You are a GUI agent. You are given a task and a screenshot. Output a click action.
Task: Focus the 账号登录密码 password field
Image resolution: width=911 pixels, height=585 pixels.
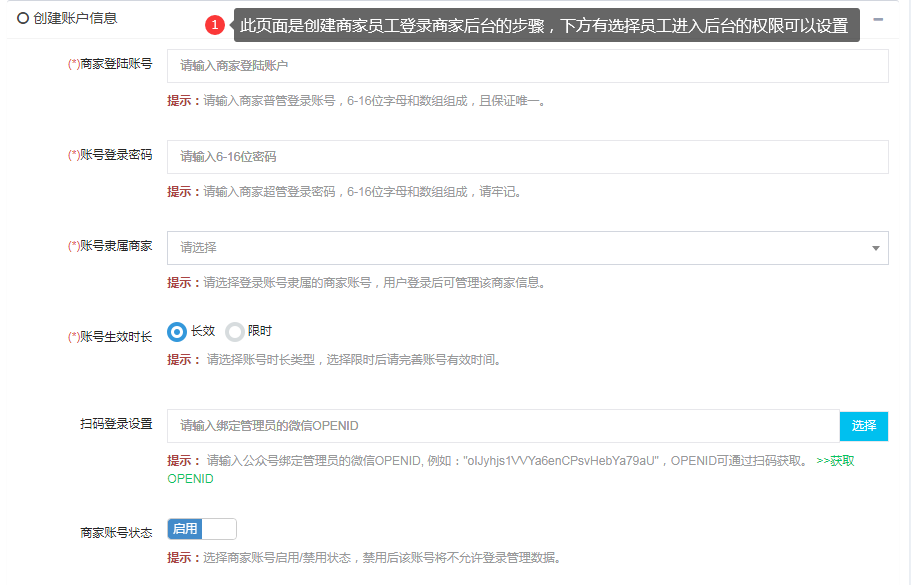[528, 157]
